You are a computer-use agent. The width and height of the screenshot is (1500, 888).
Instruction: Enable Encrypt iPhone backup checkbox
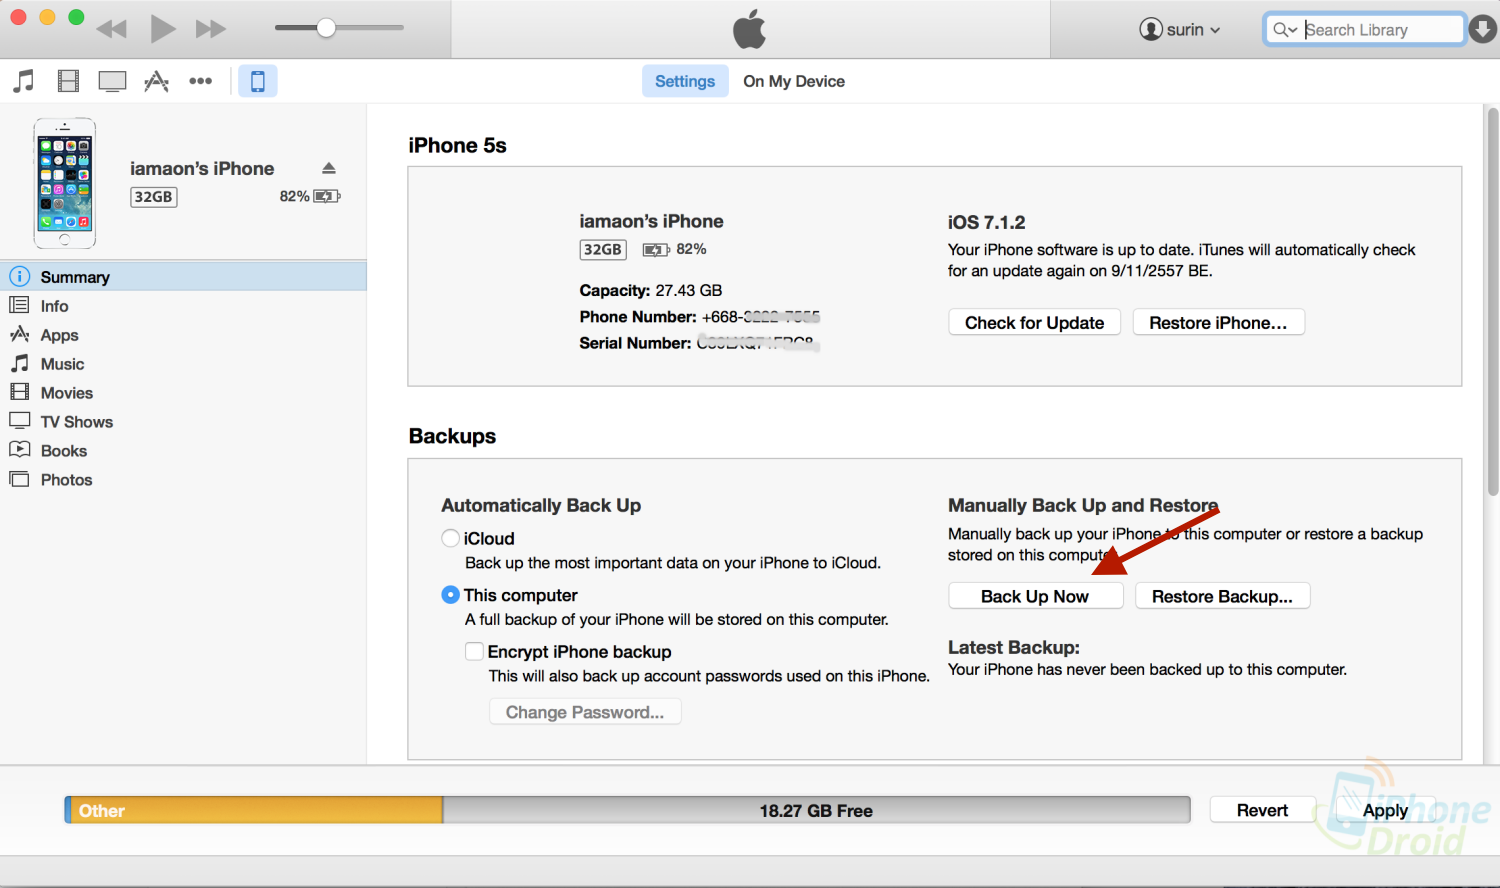point(475,651)
